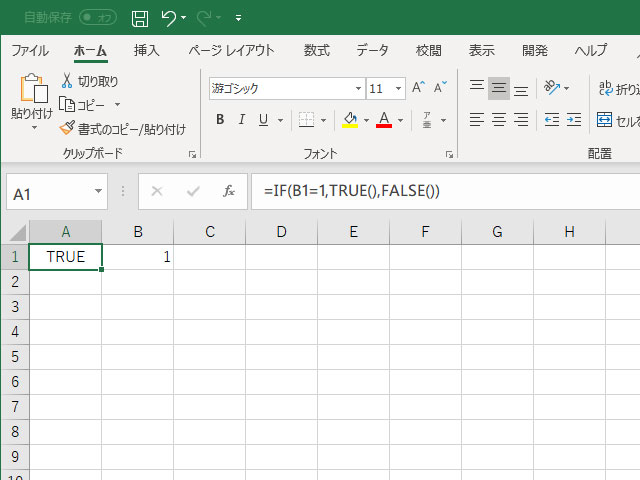Open the Name Box dropdown arrow
The height and width of the screenshot is (480, 640).
click(98, 191)
